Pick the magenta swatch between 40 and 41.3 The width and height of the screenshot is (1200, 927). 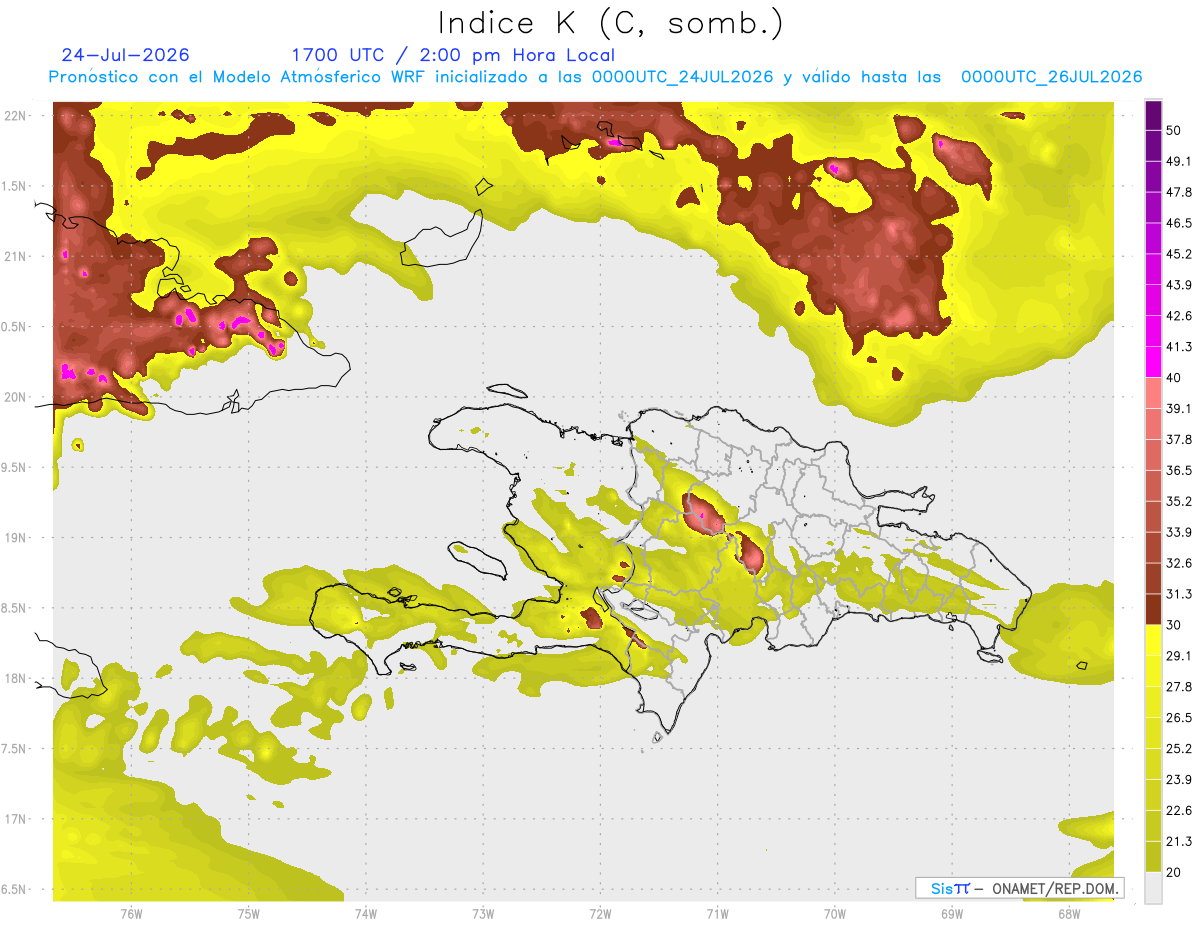coord(1153,362)
